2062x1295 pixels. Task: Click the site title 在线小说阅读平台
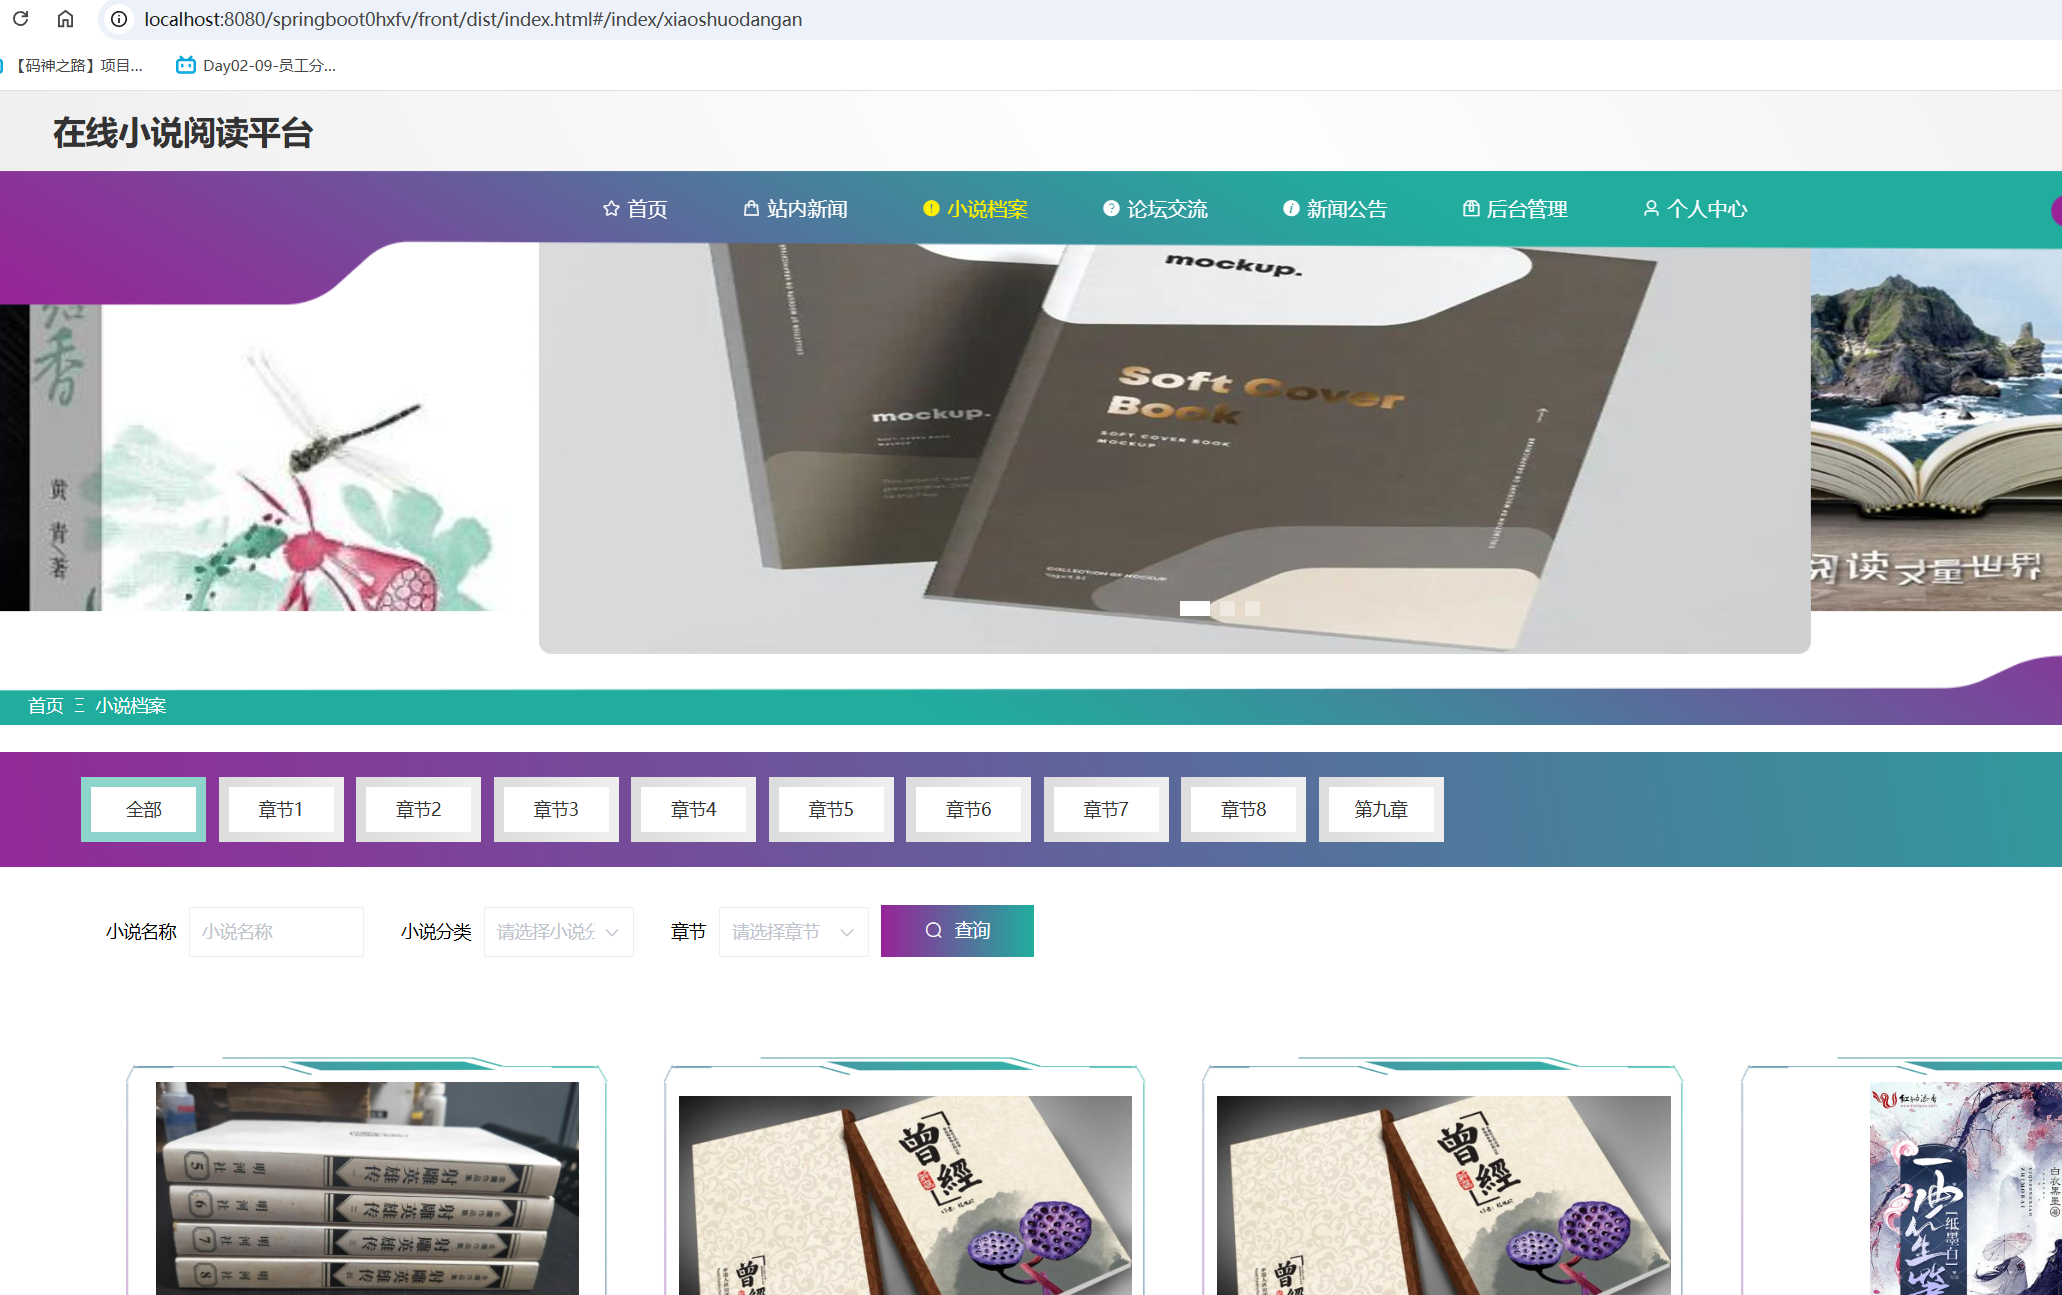point(183,132)
